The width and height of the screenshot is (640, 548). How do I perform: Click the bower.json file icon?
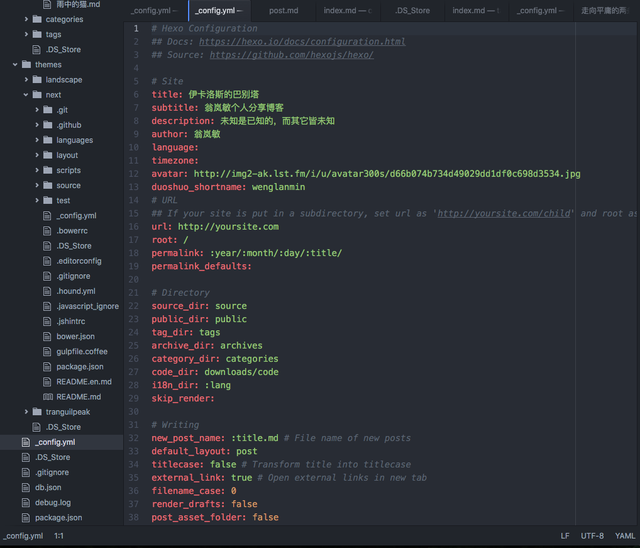(x=47, y=336)
